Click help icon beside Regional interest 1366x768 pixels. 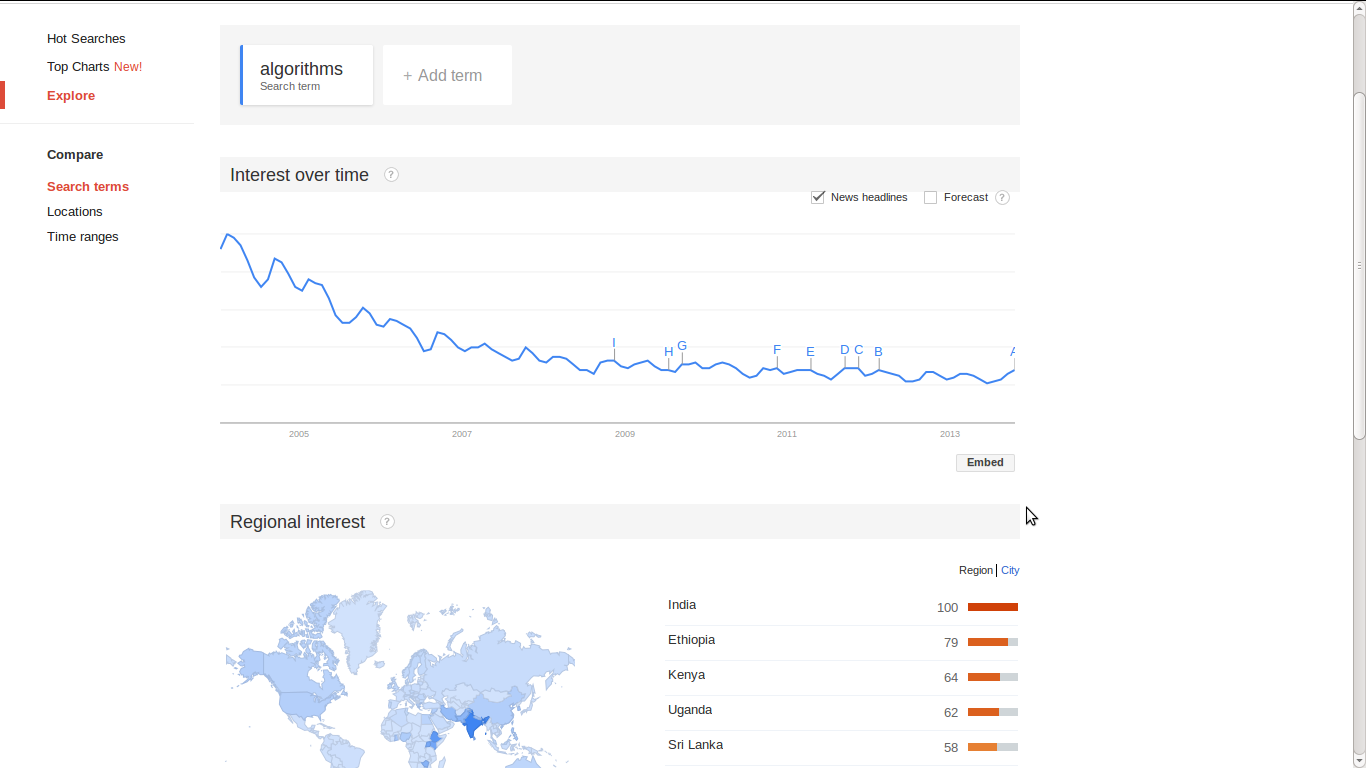(x=387, y=522)
